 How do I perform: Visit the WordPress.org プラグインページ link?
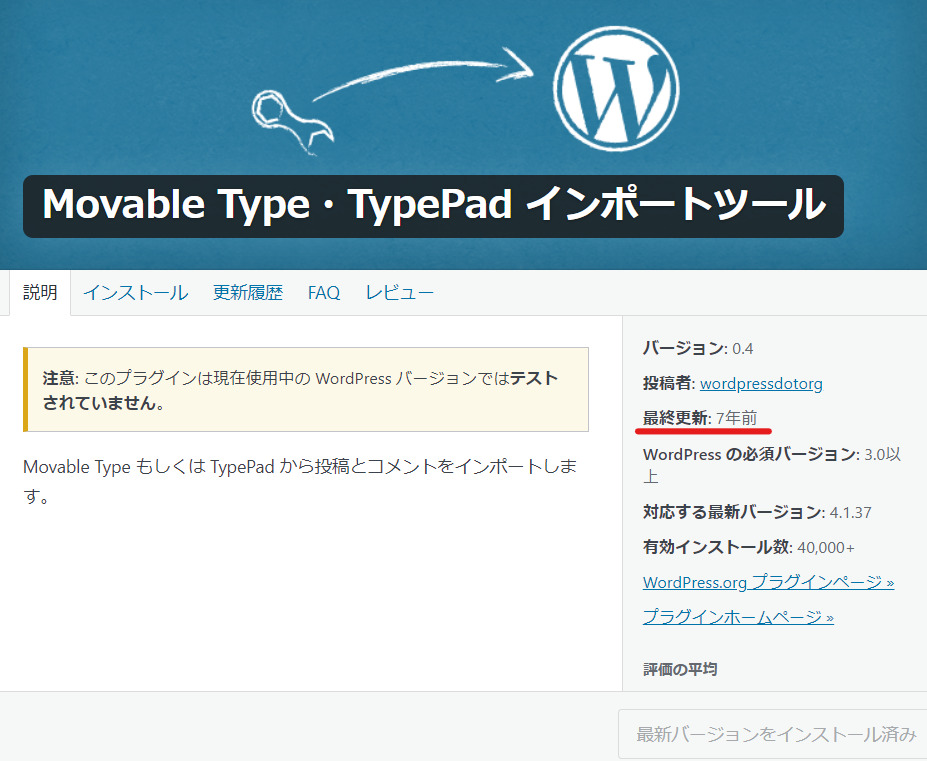click(769, 582)
